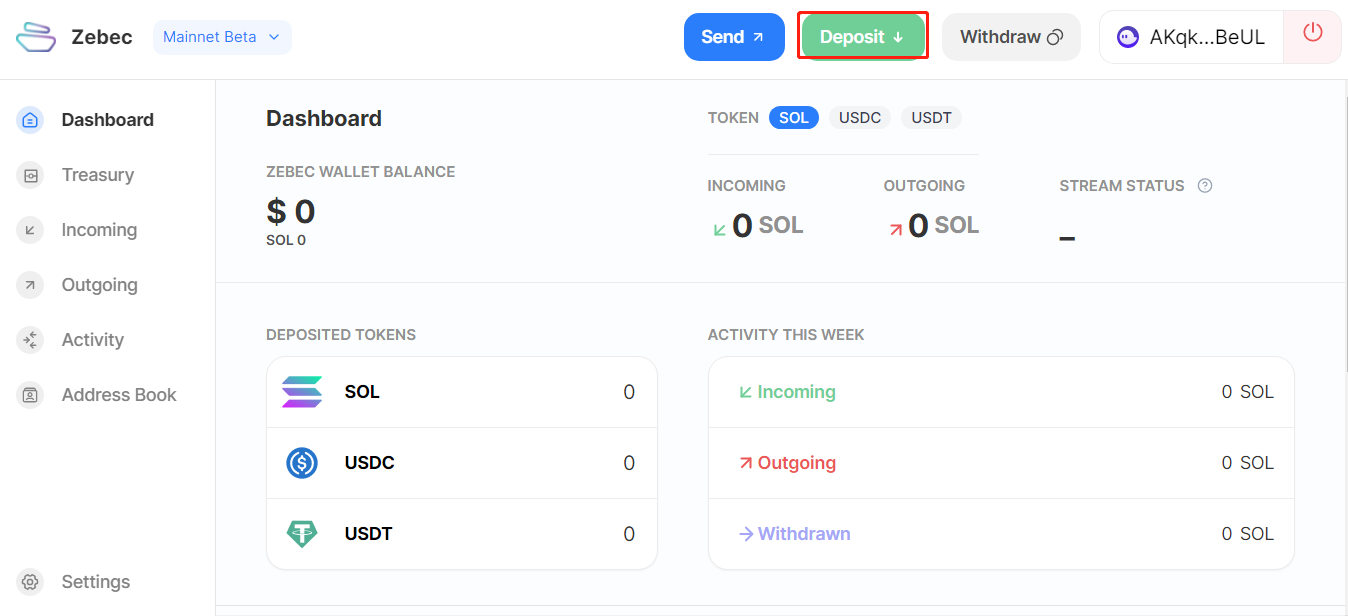
Task: Click the green incoming arrow beside 0 SOL
Action: (719, 229)
